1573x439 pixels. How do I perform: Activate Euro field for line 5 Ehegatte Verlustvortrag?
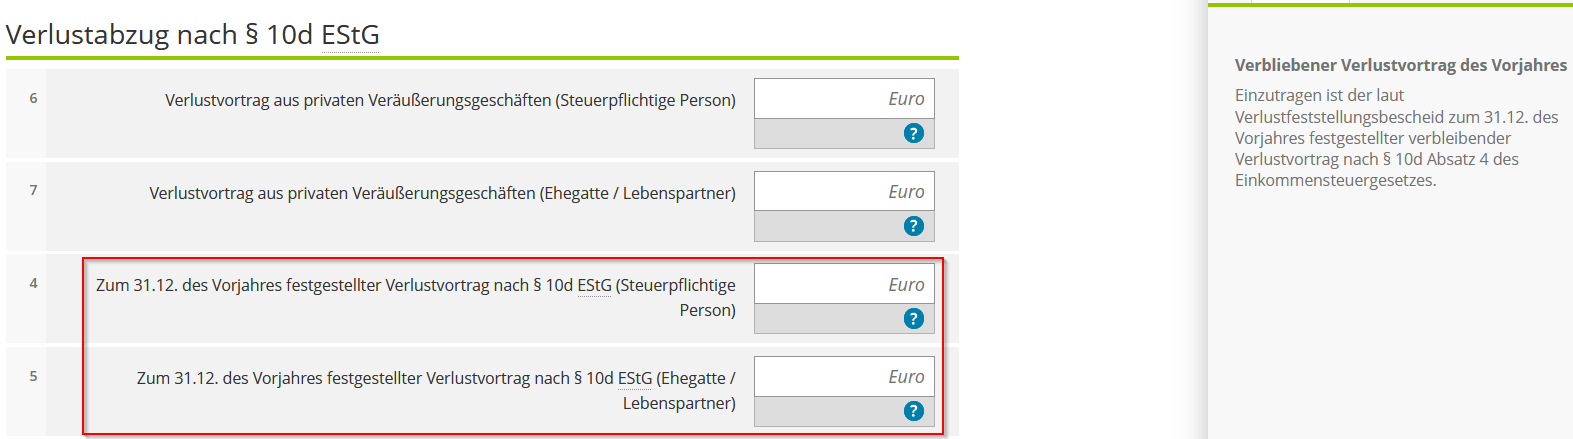pyautogui.click(x=844, y=377)
